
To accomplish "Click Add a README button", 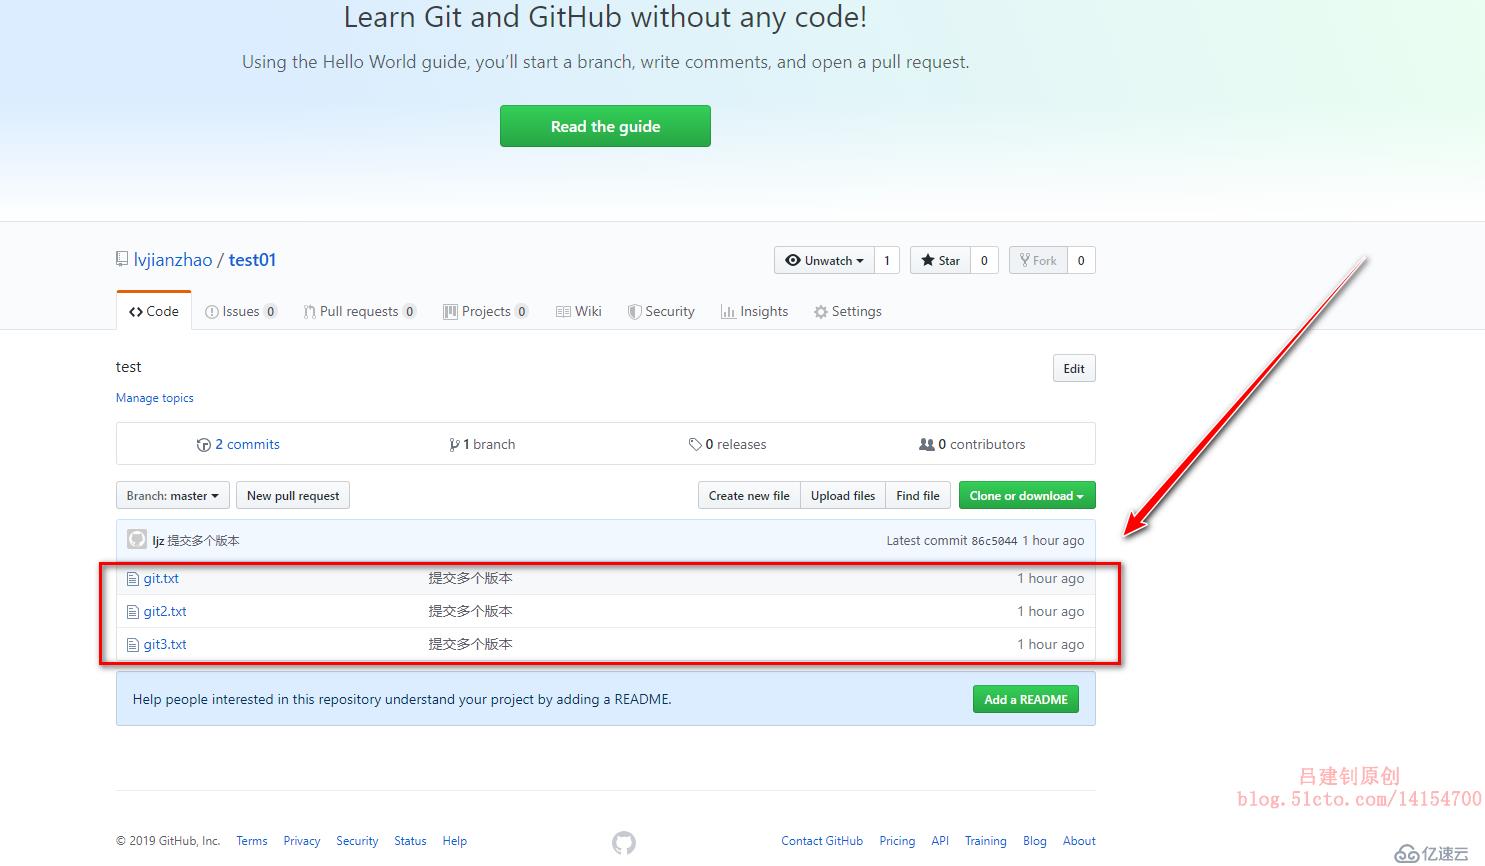I will [x=1026, y=699].
